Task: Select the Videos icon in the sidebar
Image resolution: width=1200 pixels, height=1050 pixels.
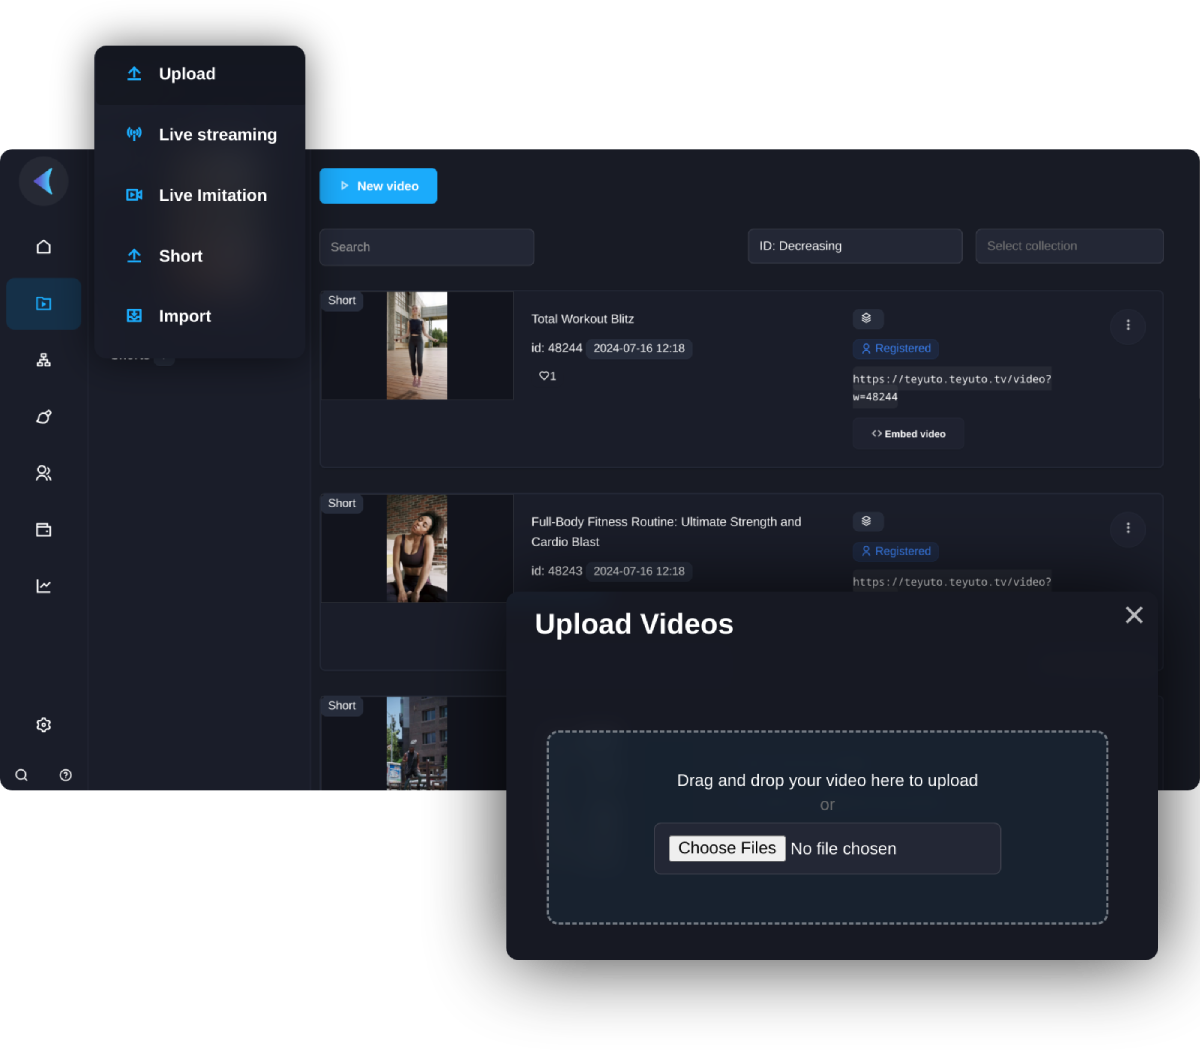Action: coord(43,303)
